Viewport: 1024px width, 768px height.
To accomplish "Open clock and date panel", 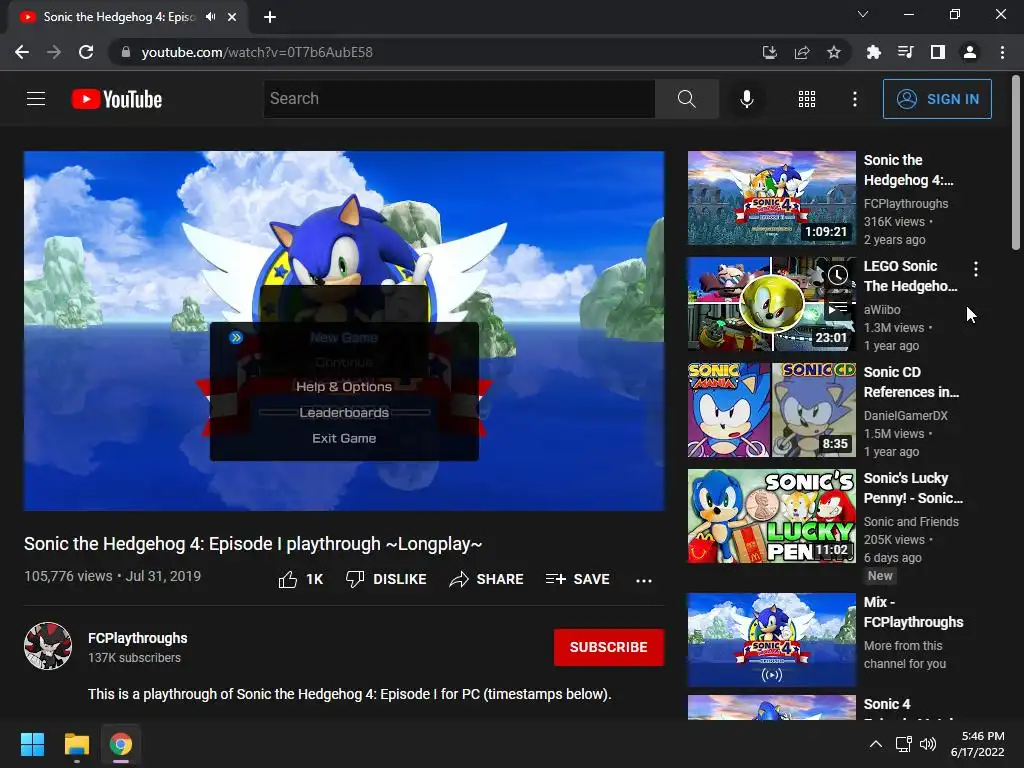I will (x=978, y=744).
